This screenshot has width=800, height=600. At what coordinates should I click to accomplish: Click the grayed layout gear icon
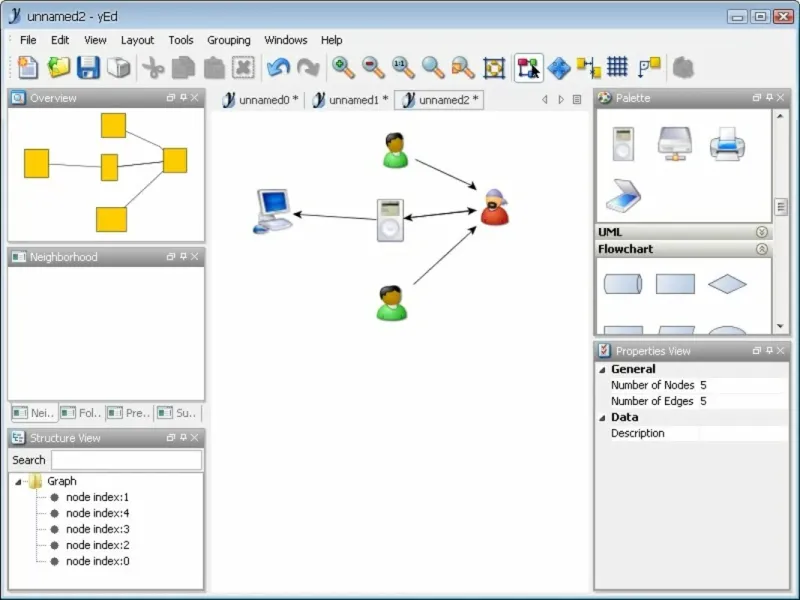[683, 67]
